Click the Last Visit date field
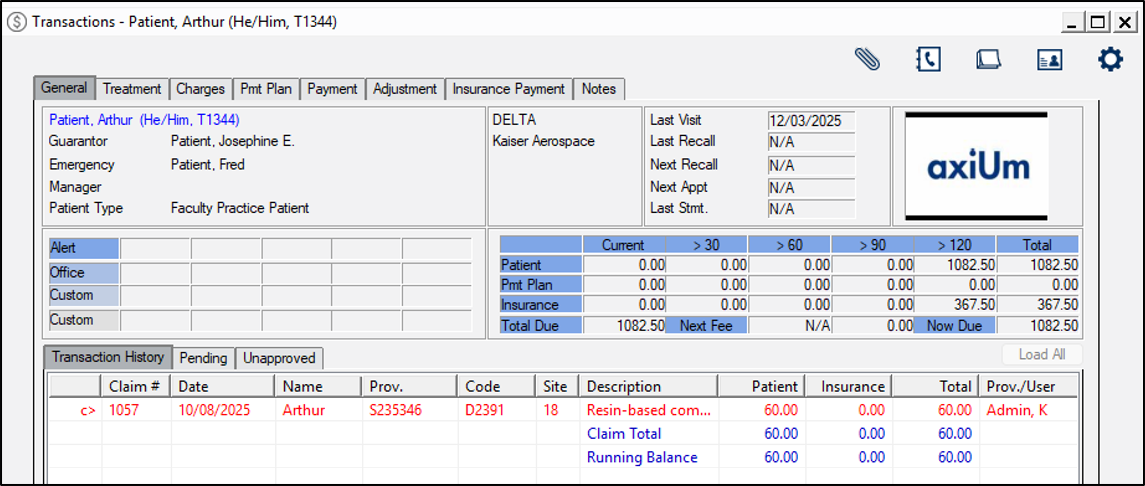Image resolution: width=1145 pixels, height=486 pixels. point(811,121)
